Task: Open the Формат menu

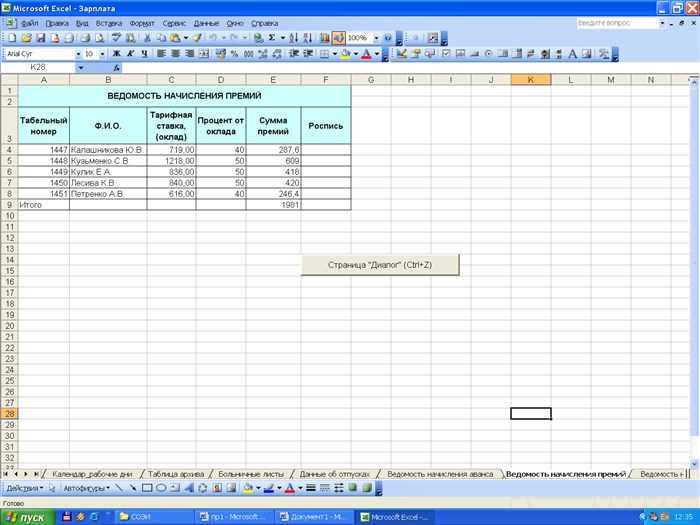Action: [x=142, y=23]
